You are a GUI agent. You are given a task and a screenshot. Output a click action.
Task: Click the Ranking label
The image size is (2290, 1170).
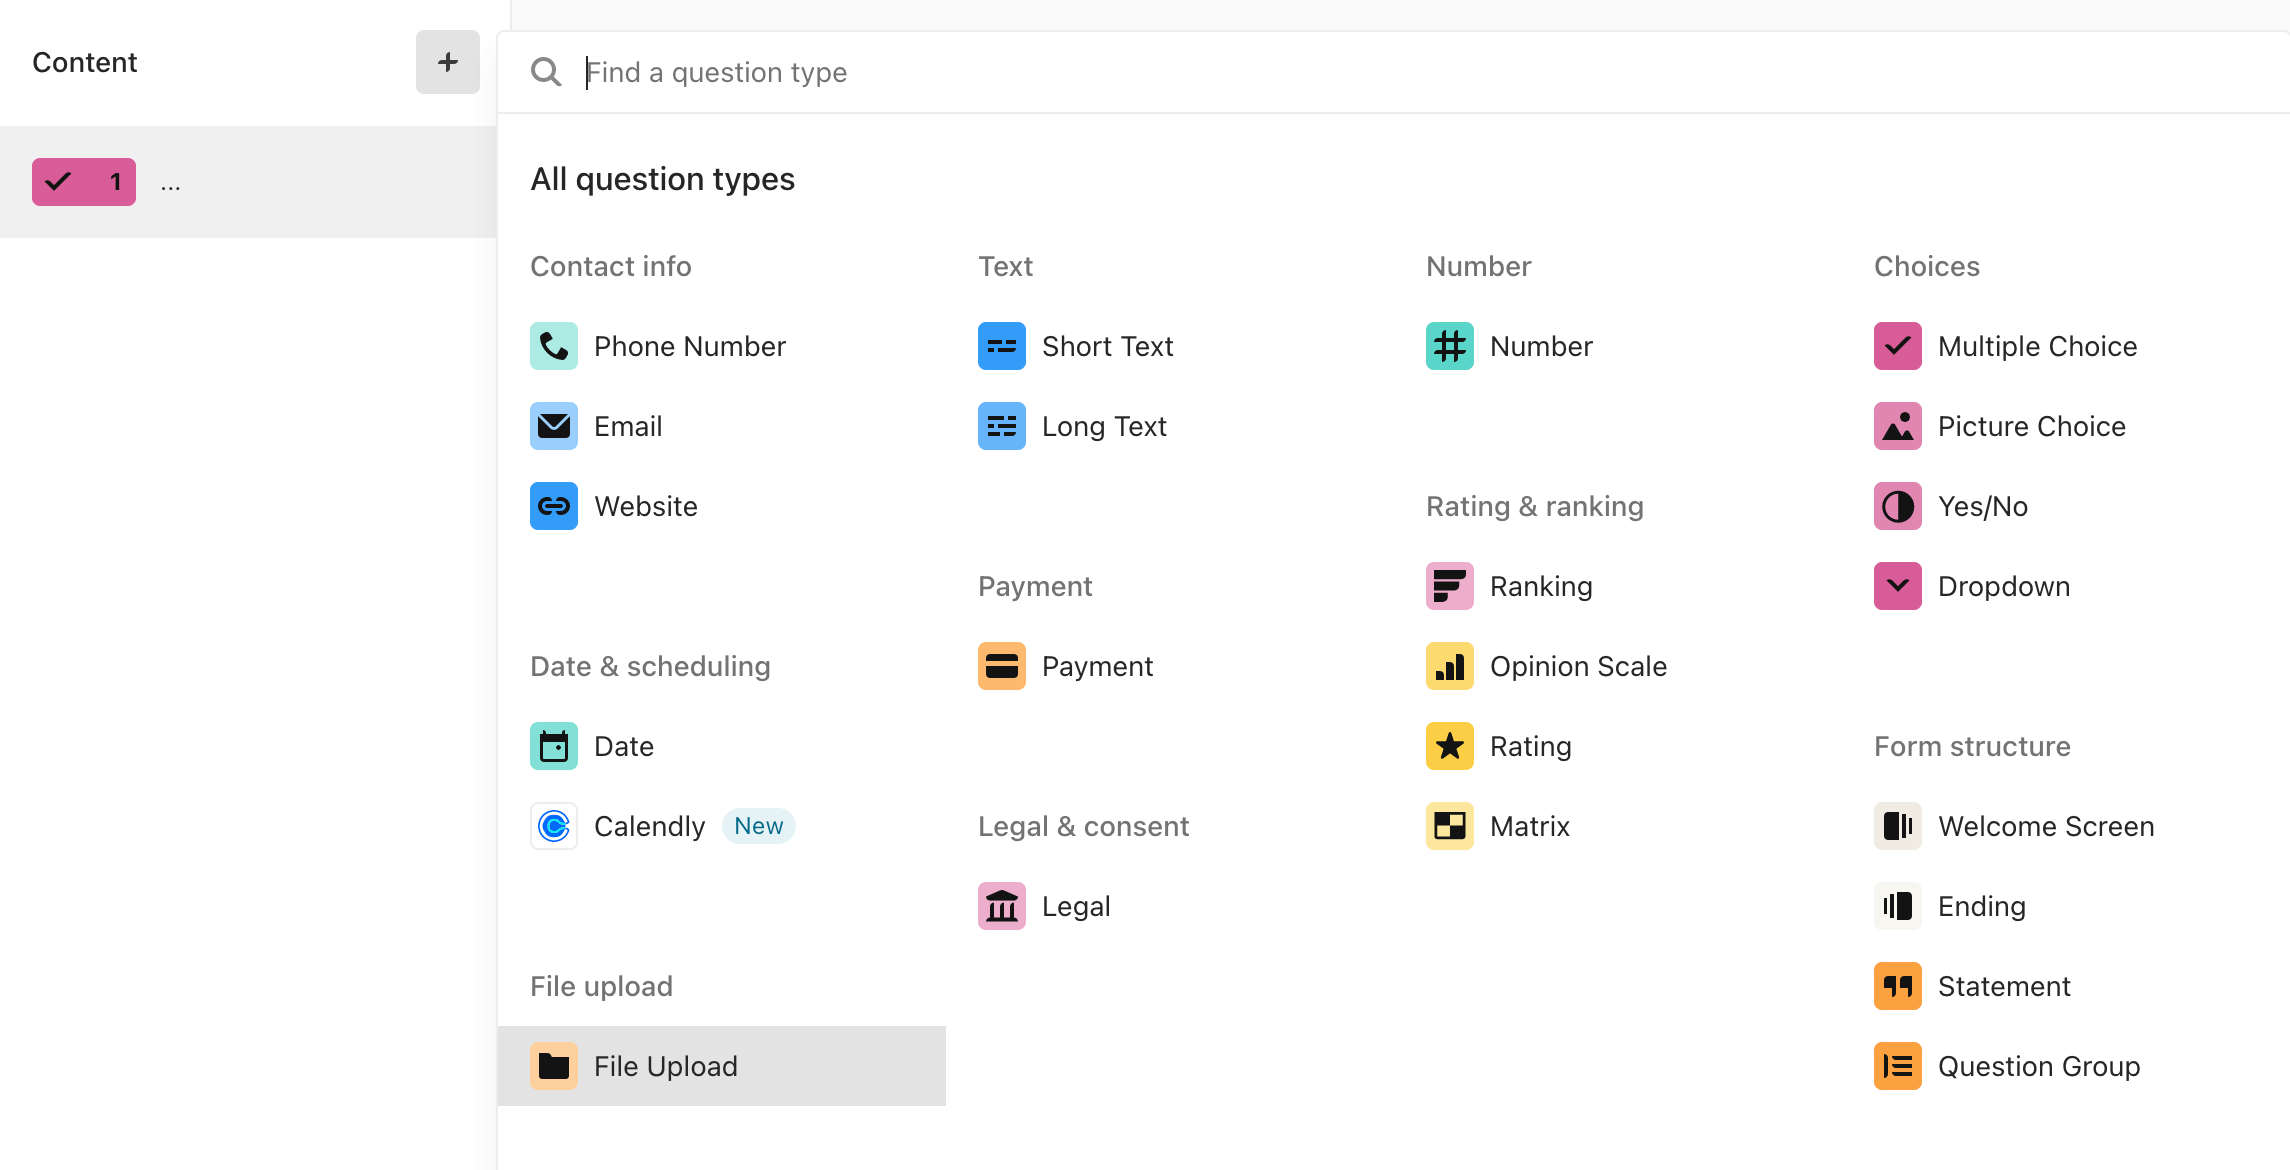click(x=1541, y=586)
